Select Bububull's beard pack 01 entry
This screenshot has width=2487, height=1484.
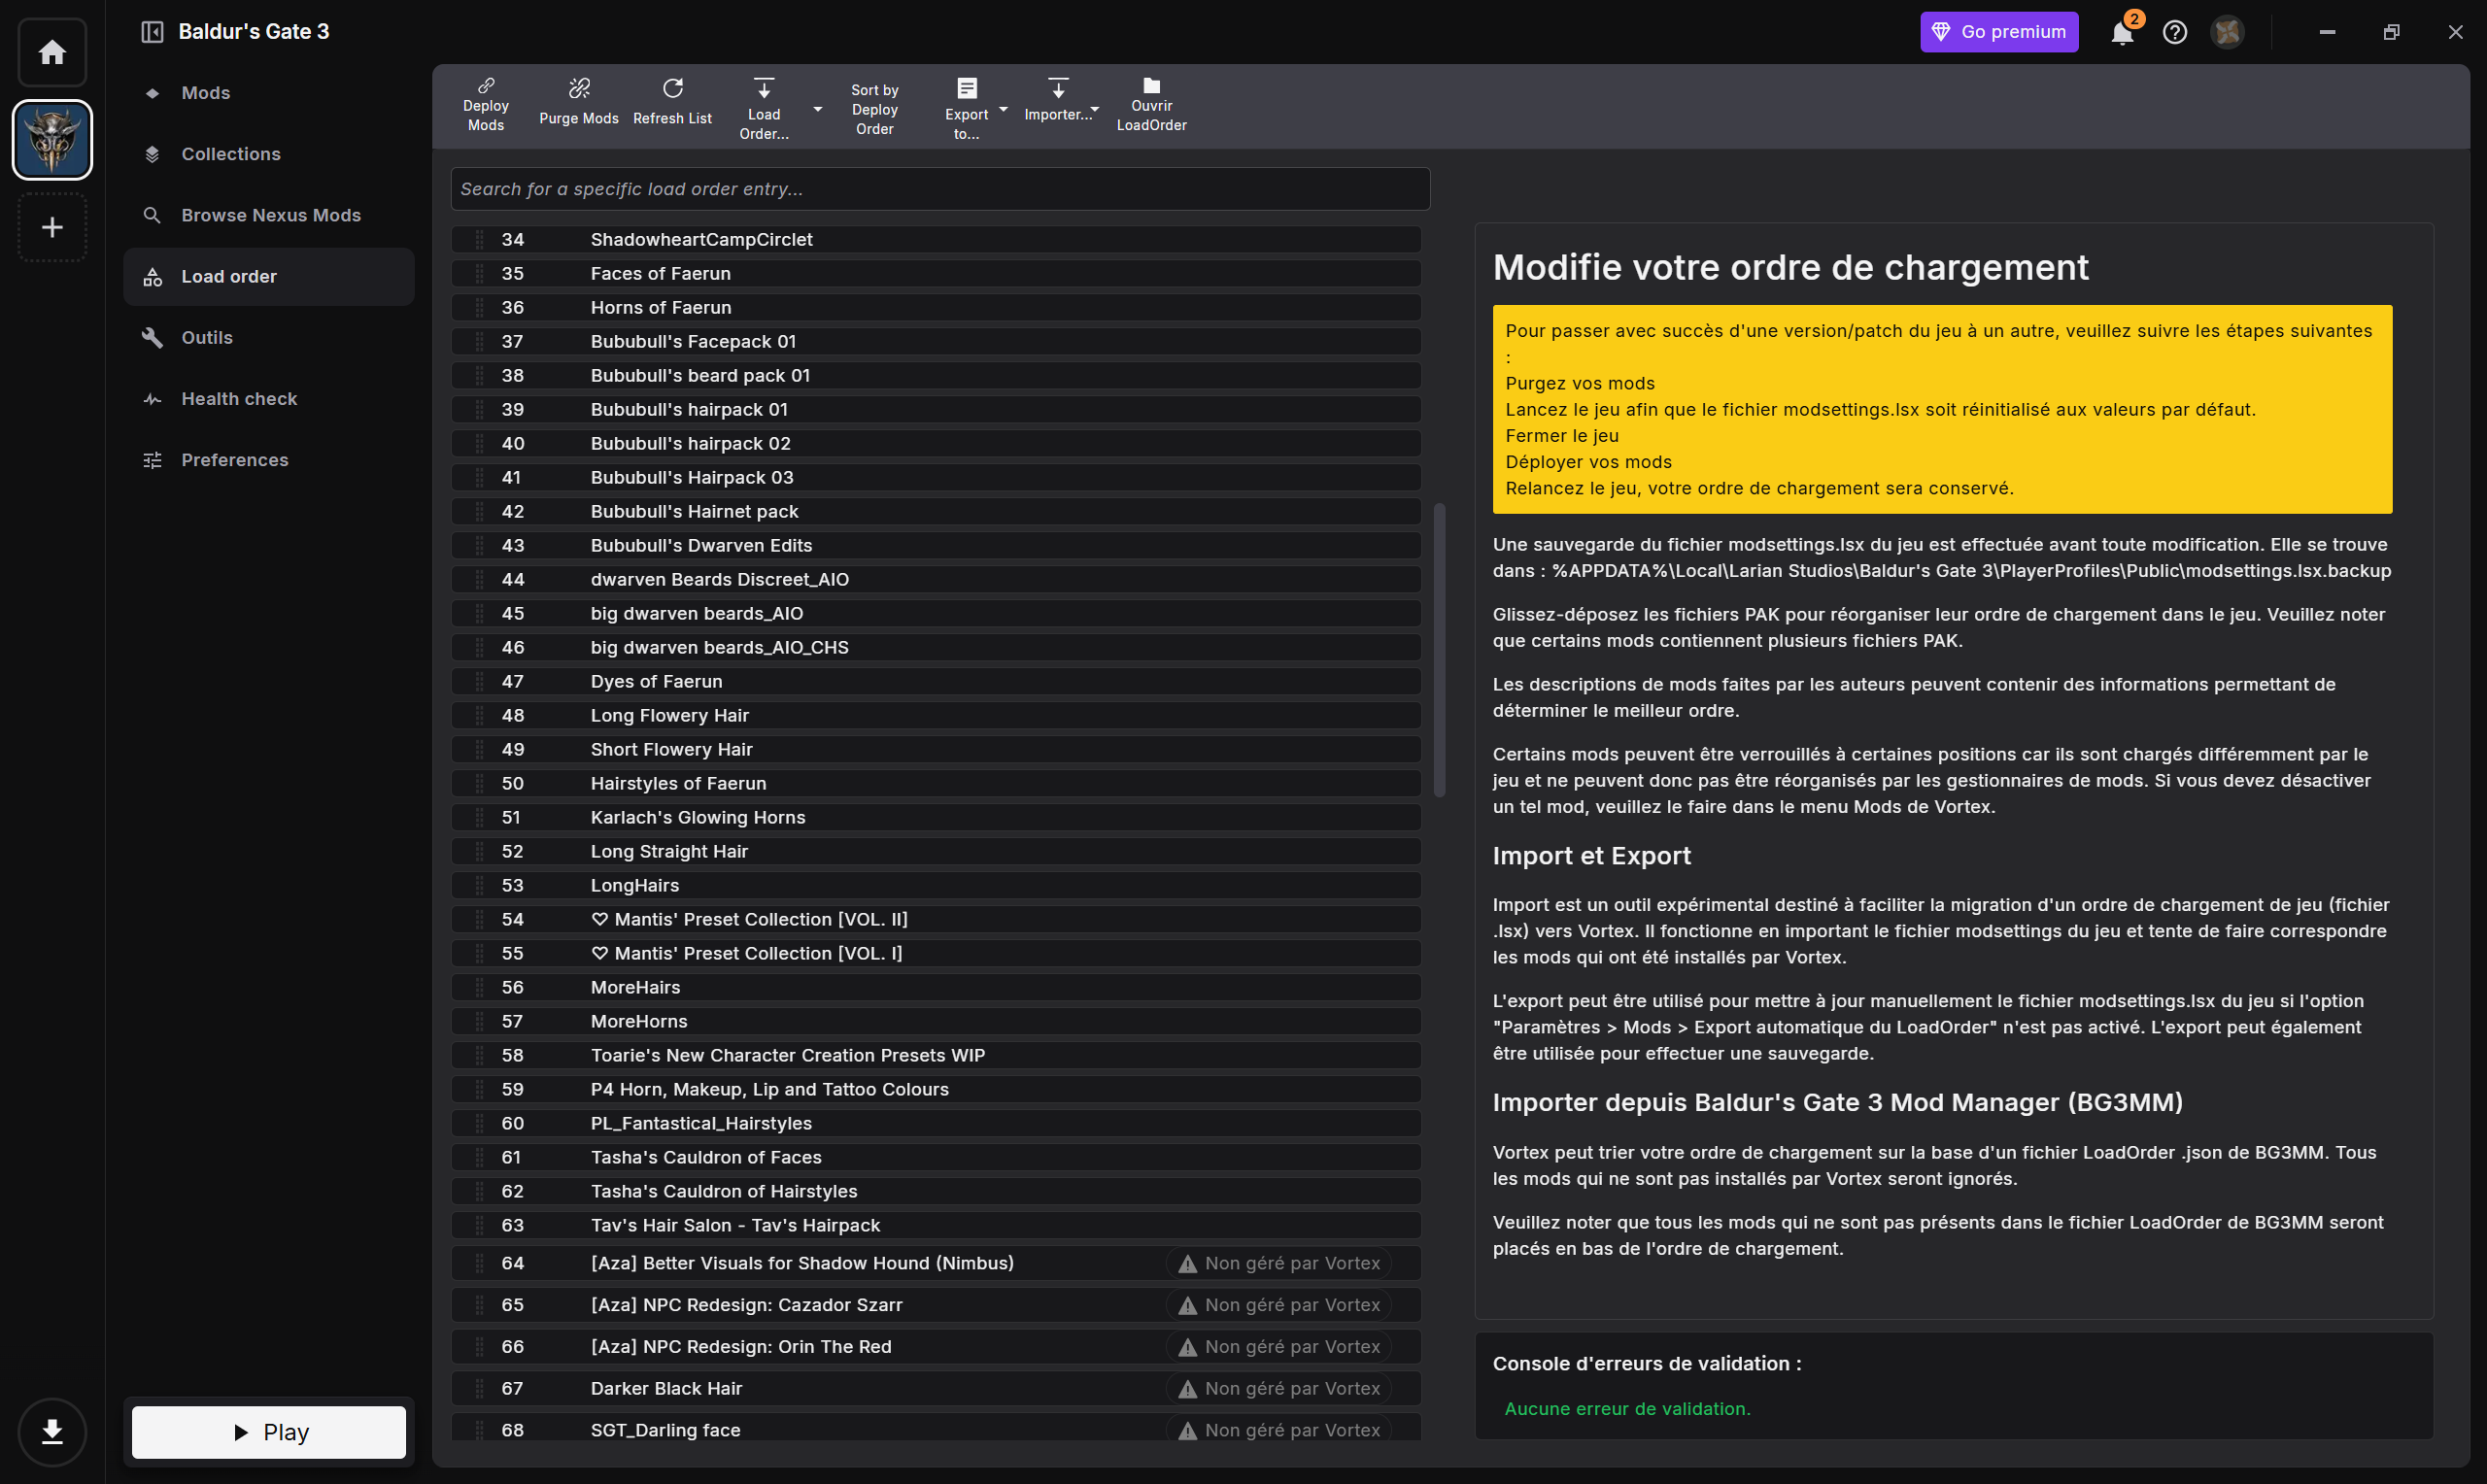pyautogui.click(x=936, y=376)
